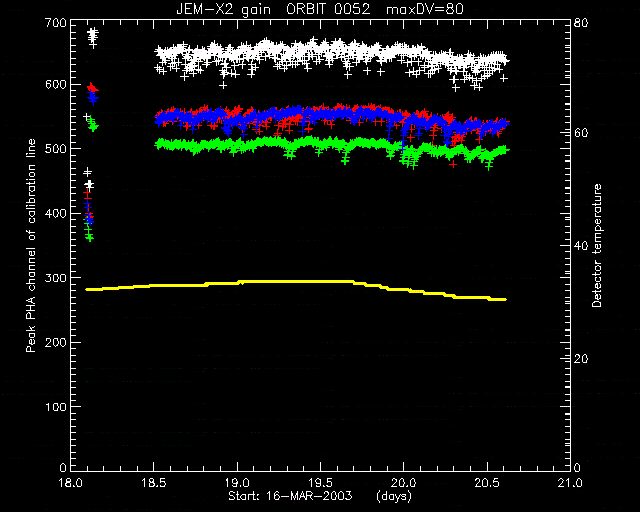Click the 'Start: 16-MAR-2003 (days)' axis label
This screenshot has width=640, height=512.
click(320, 496)
